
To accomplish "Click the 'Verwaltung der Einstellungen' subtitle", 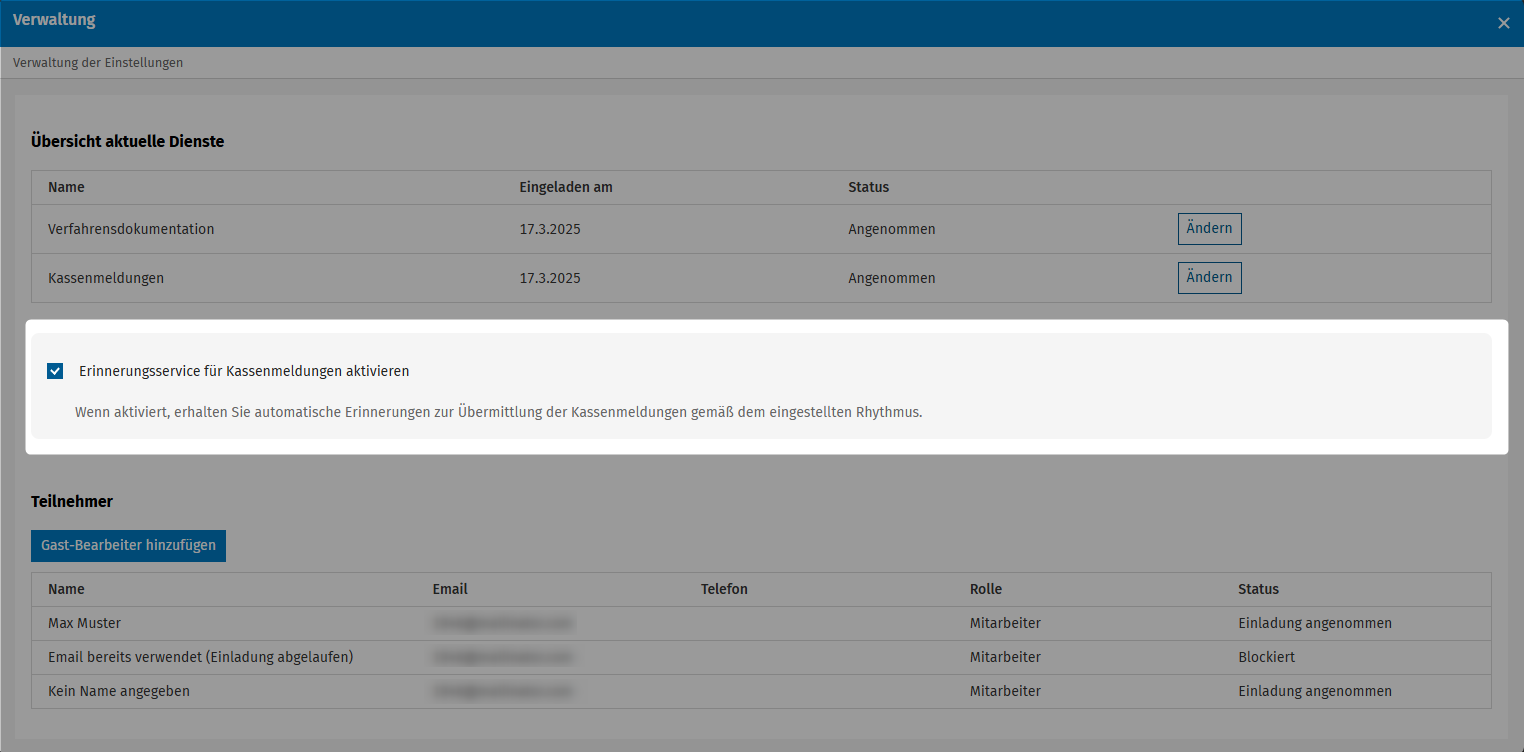I will click(98, 62).
